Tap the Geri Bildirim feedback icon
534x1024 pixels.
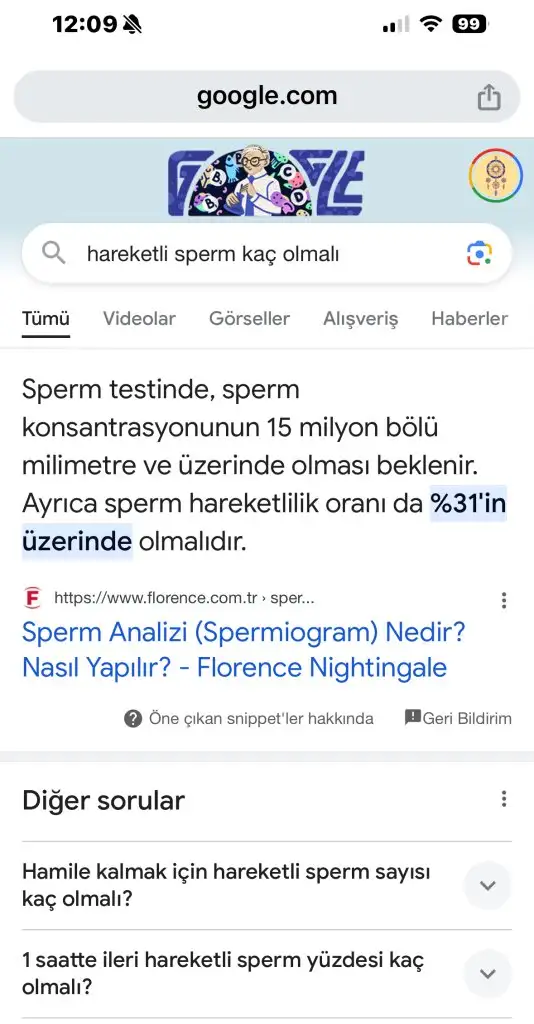click(x=413, y=718)
